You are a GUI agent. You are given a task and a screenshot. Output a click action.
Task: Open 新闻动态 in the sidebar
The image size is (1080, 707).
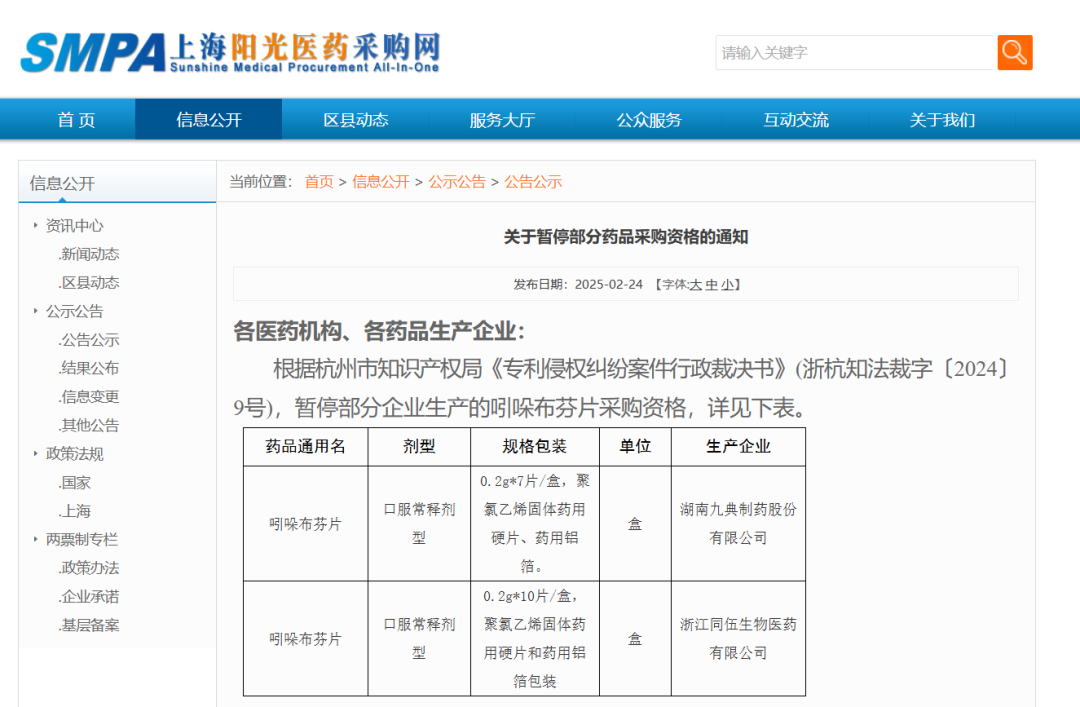coord(89,254)
